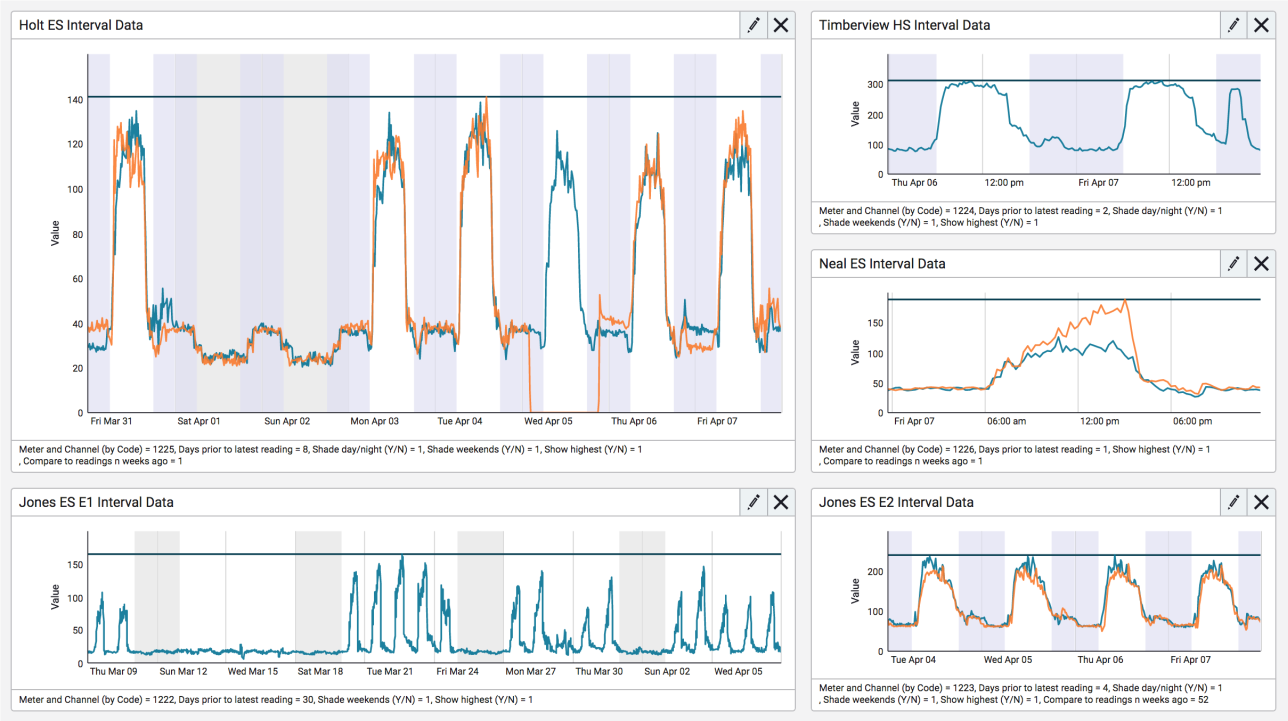Close the Holt ES Interval Data panel

781,25
